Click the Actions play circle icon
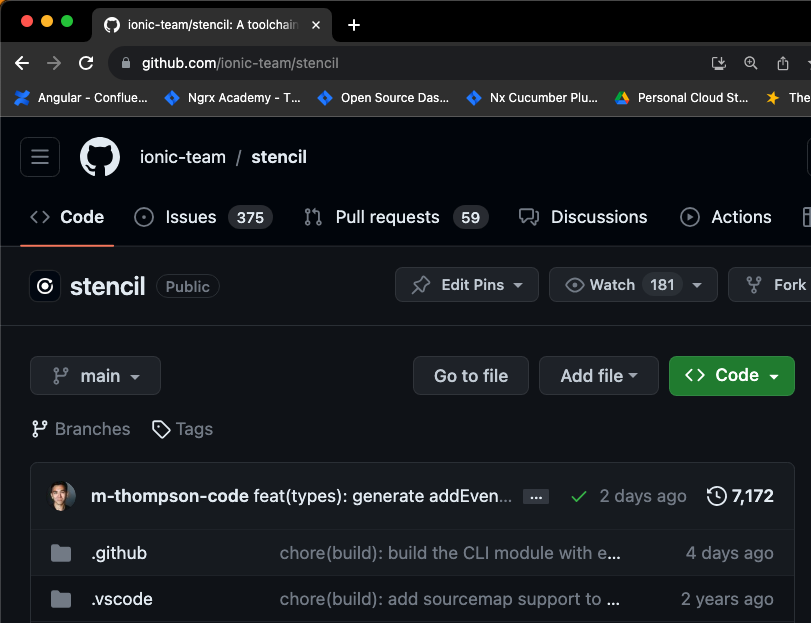 689,217
